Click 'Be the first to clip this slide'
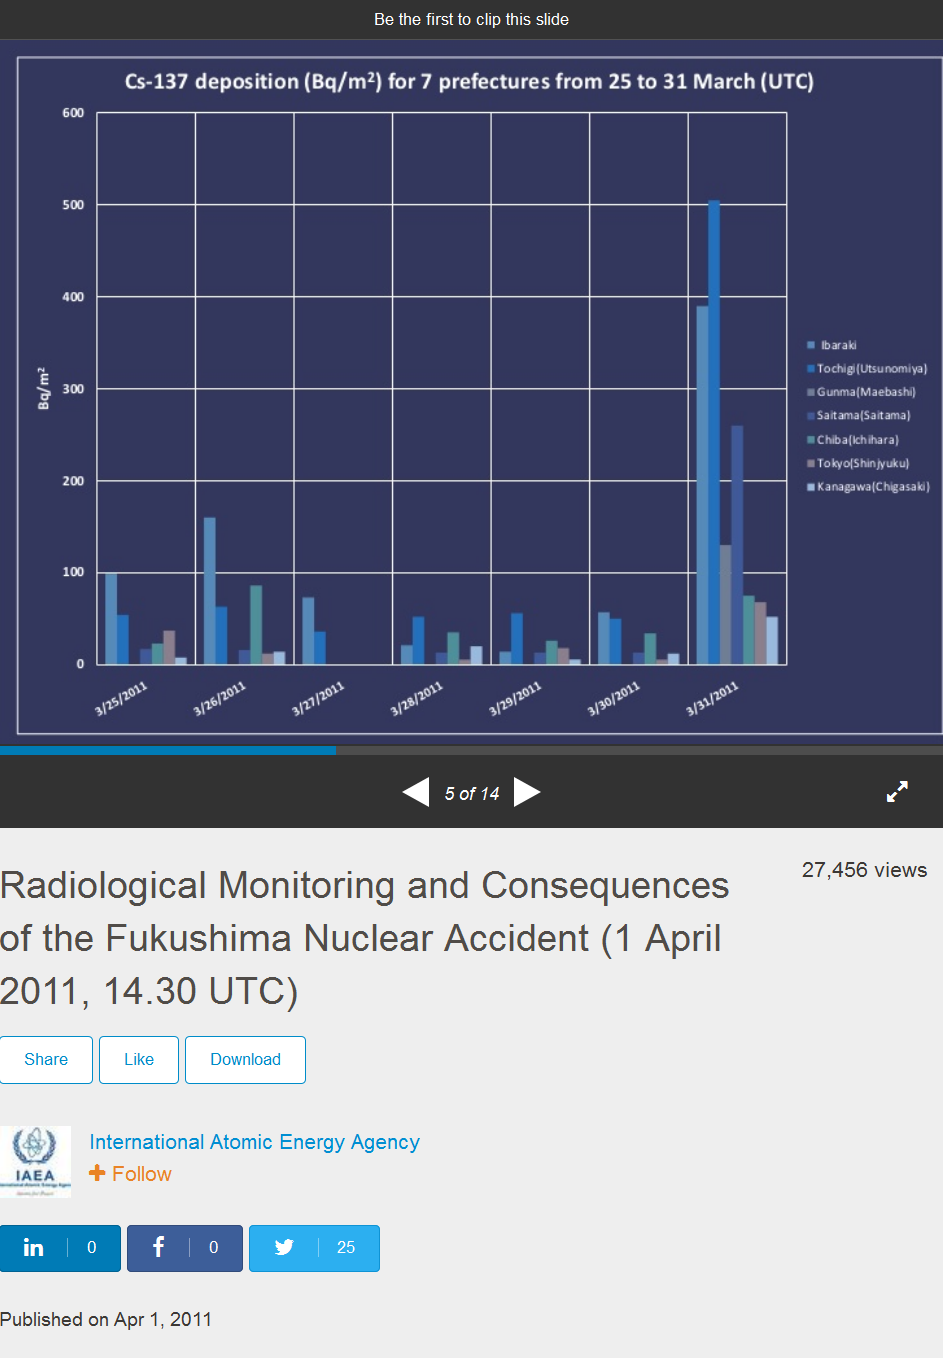Image resolution: width=943 pixels, height=1358 pixels. coord(471,19)
